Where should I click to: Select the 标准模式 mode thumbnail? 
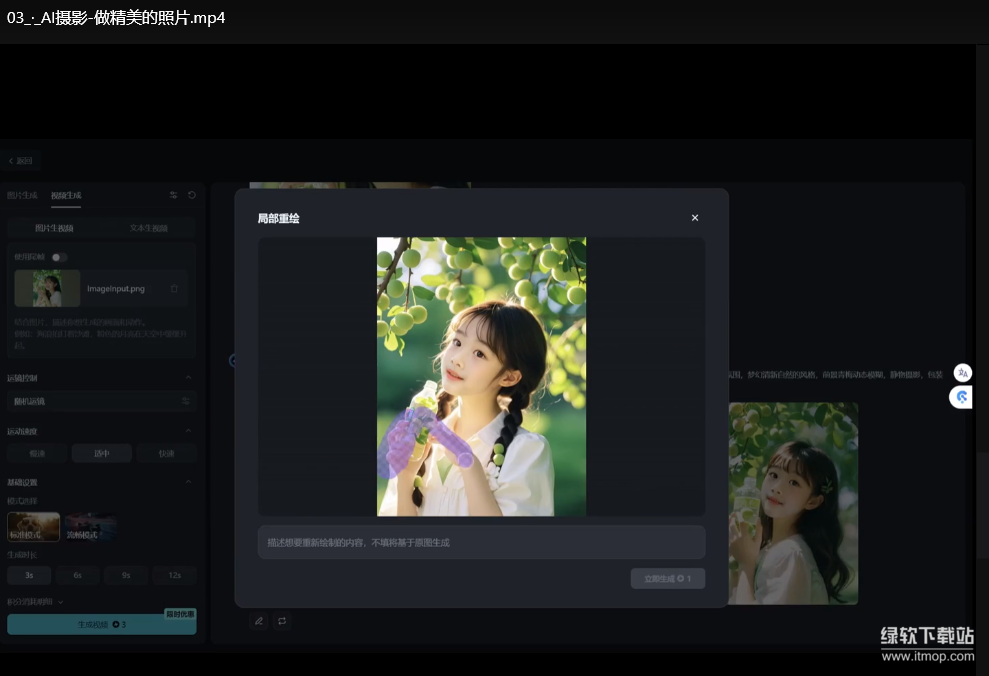[x=33, y=527]
